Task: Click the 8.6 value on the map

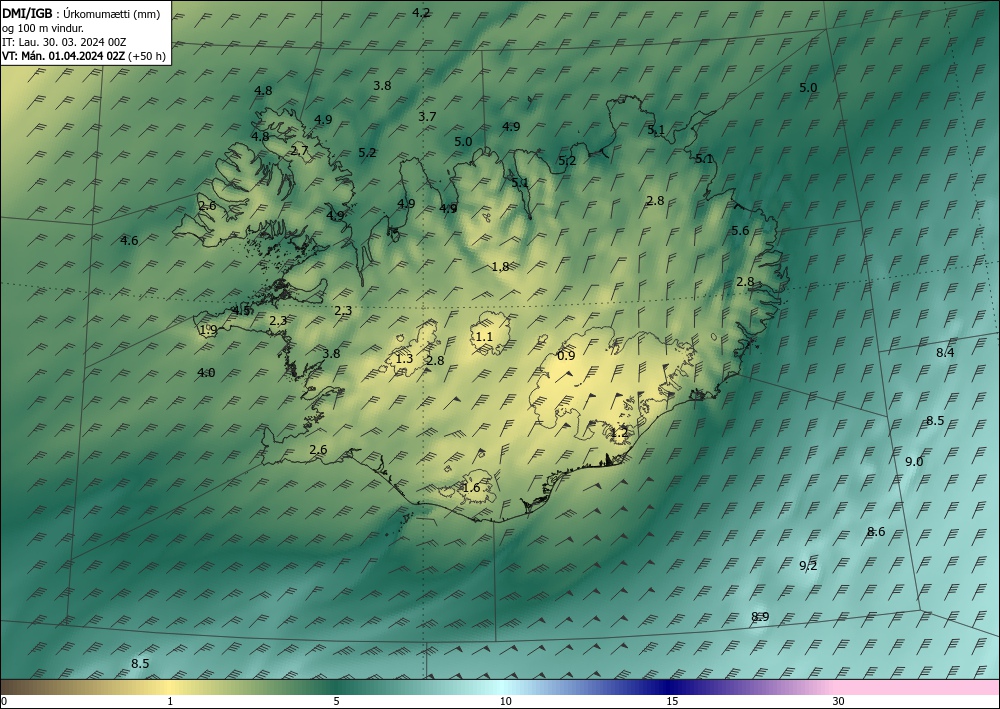Action: (876, 532)
